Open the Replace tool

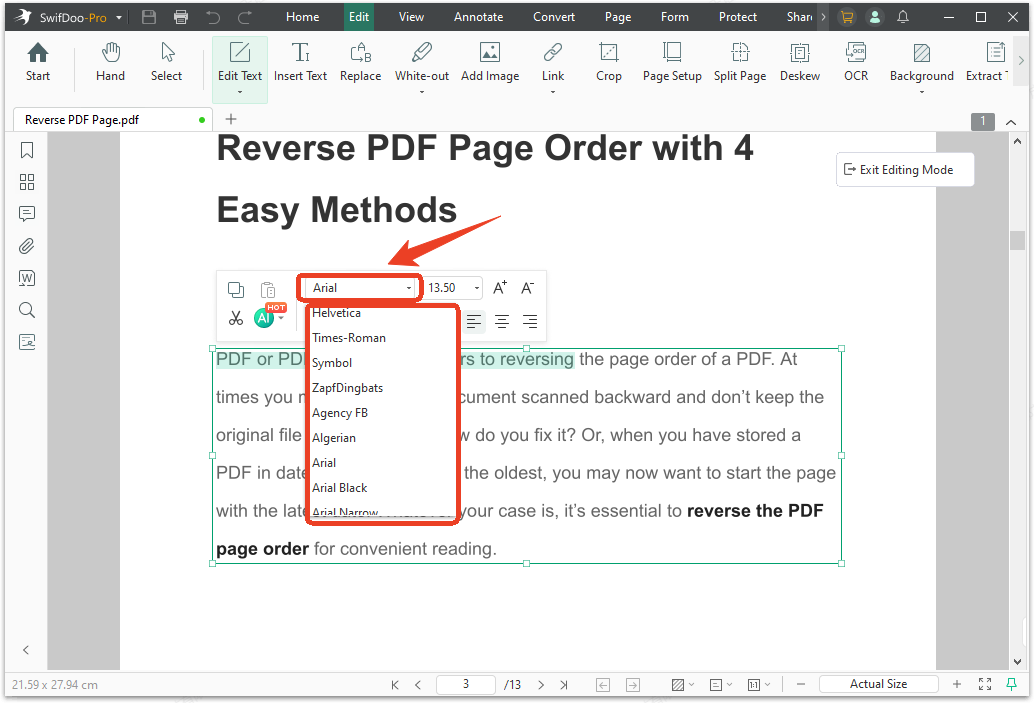(x=360, y=62)
